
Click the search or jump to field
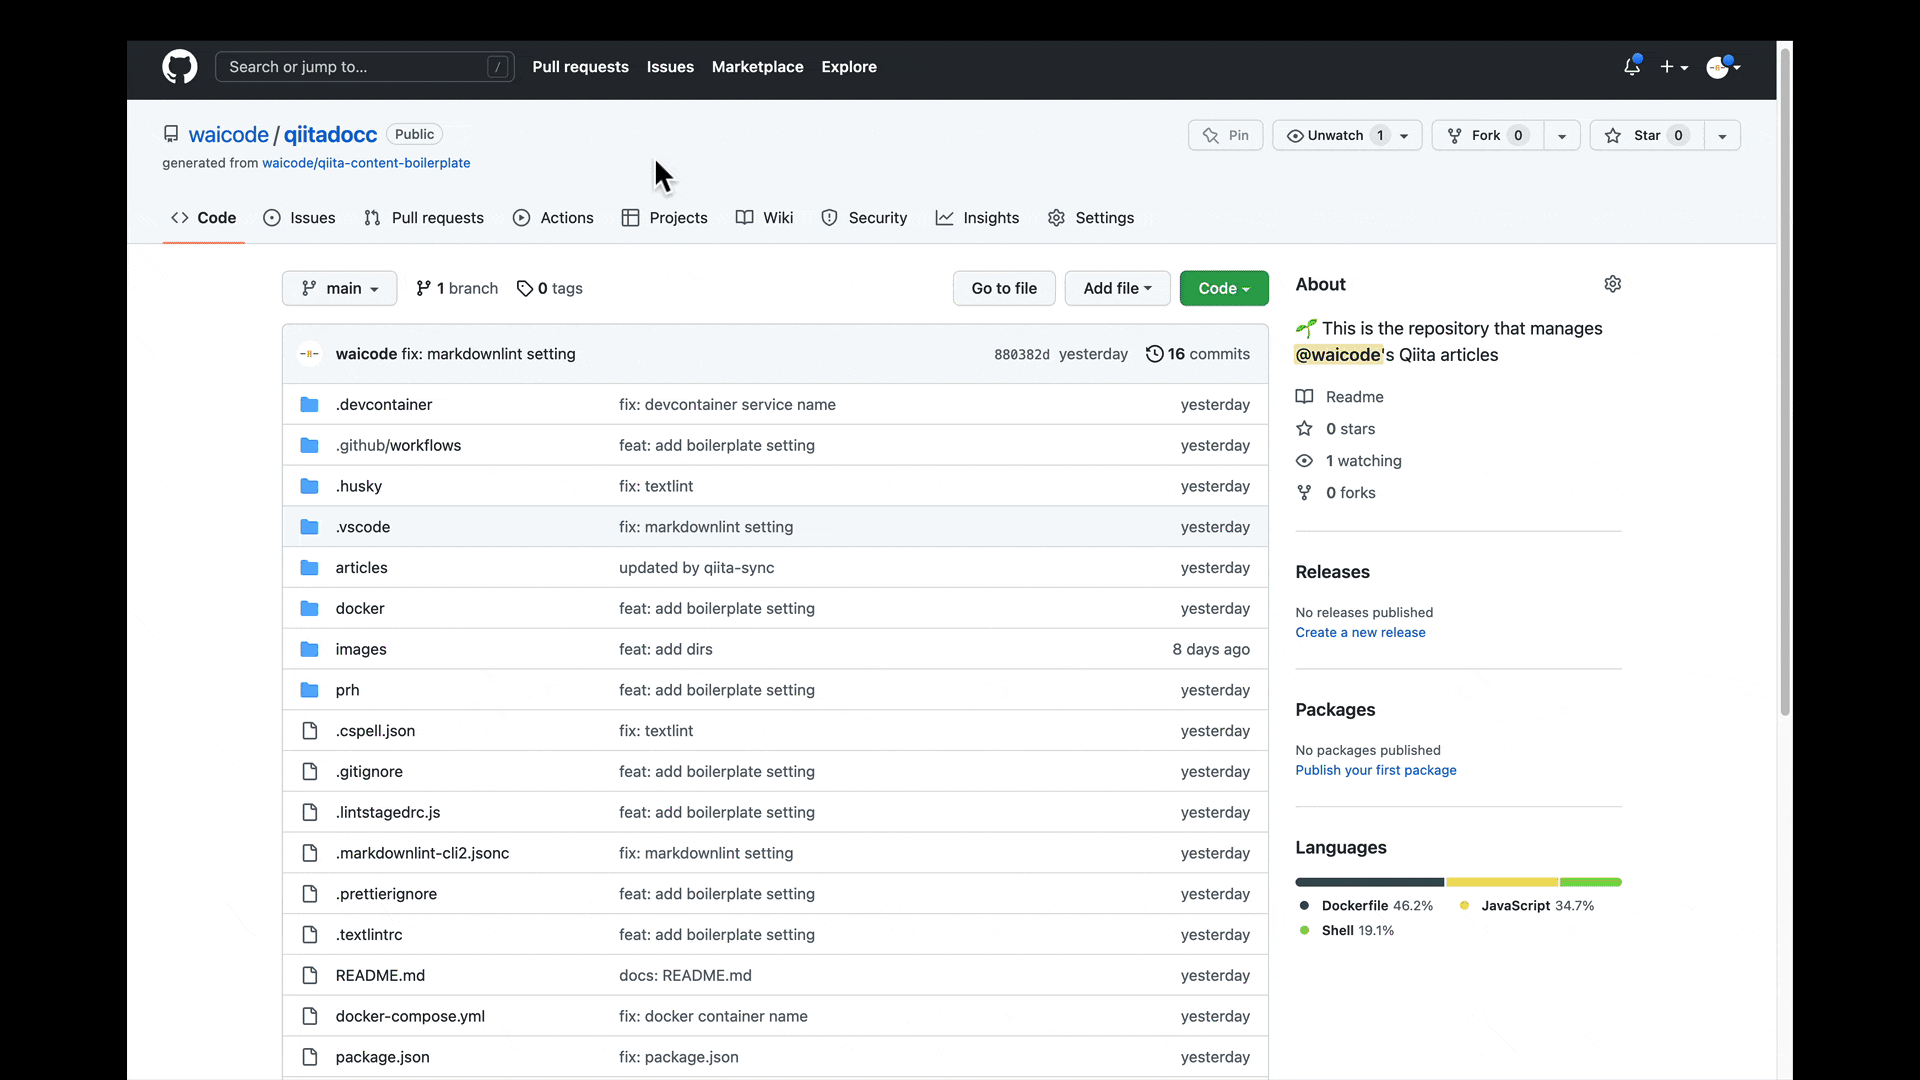point(364,66)
